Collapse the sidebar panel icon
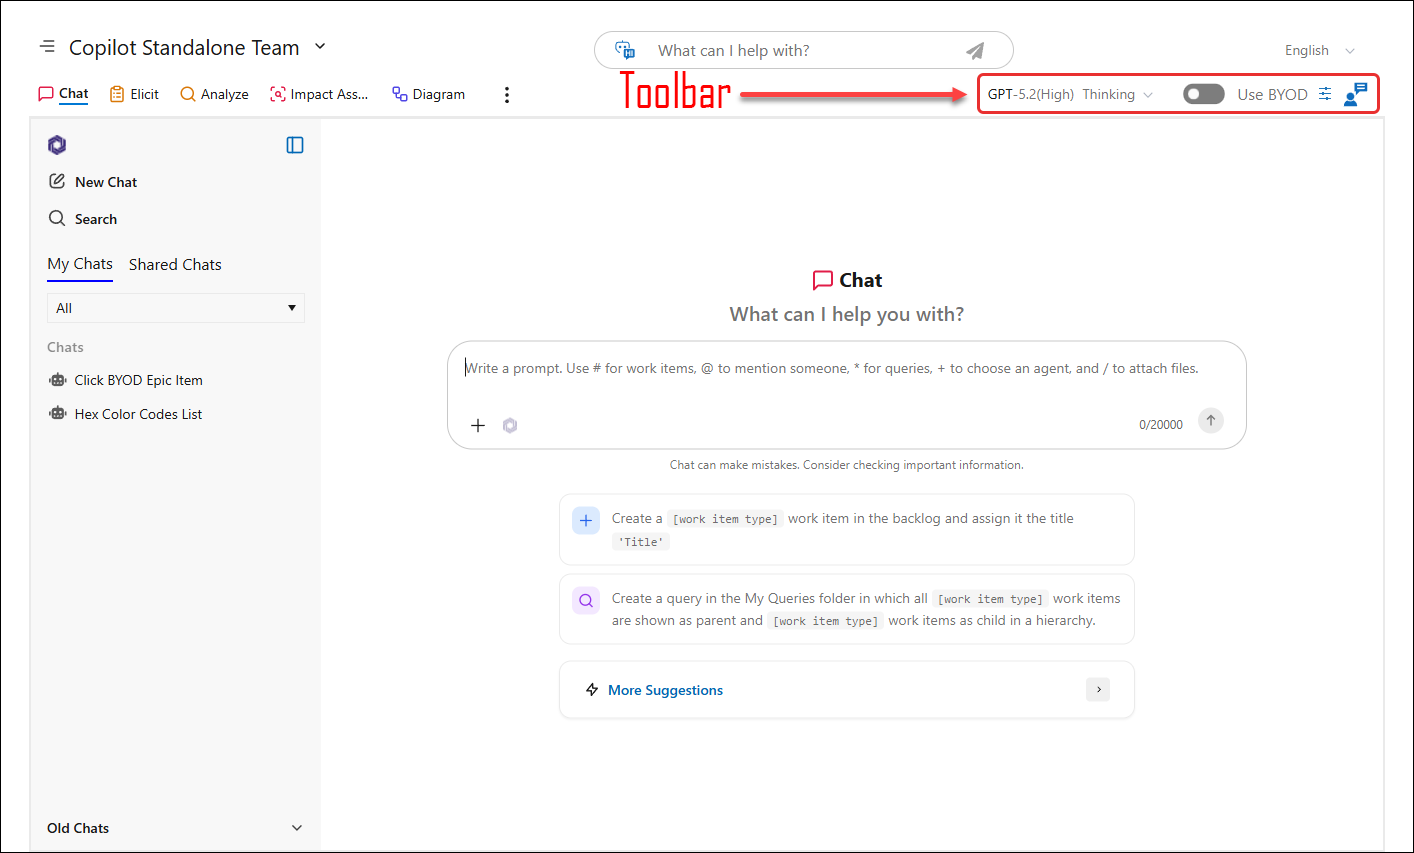This screenshot has width=1414, height=853. click(295, 145)
